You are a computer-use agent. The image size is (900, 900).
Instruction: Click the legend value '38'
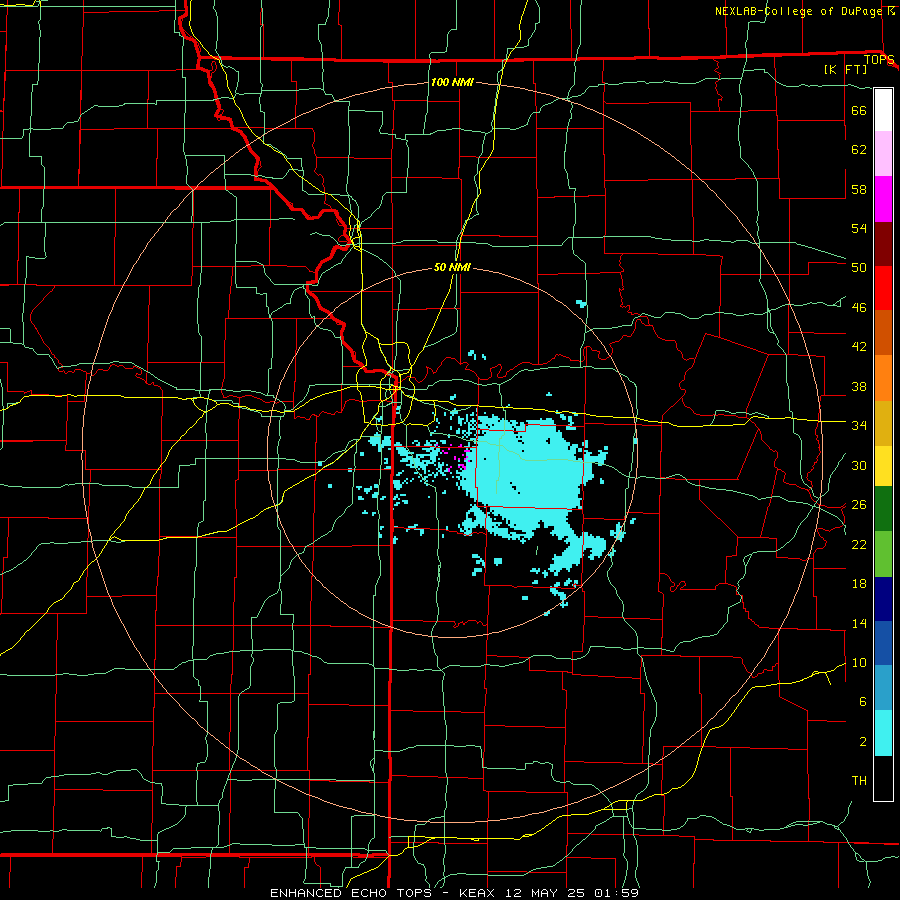click(x=859, y=386)
